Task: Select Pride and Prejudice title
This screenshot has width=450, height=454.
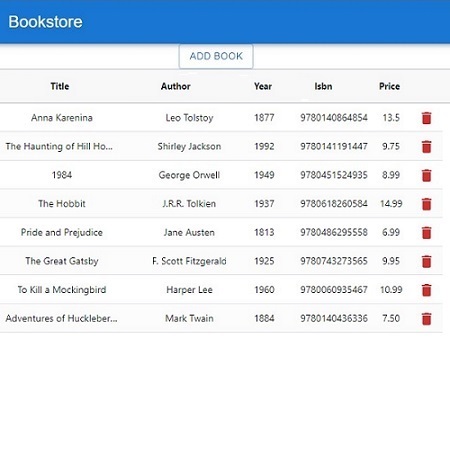Action: pyautogui.click(x=62, y=232)
